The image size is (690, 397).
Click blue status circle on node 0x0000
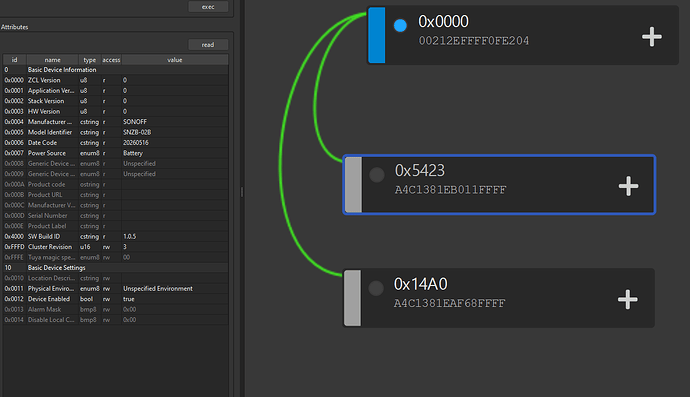(x=400, y=26)
